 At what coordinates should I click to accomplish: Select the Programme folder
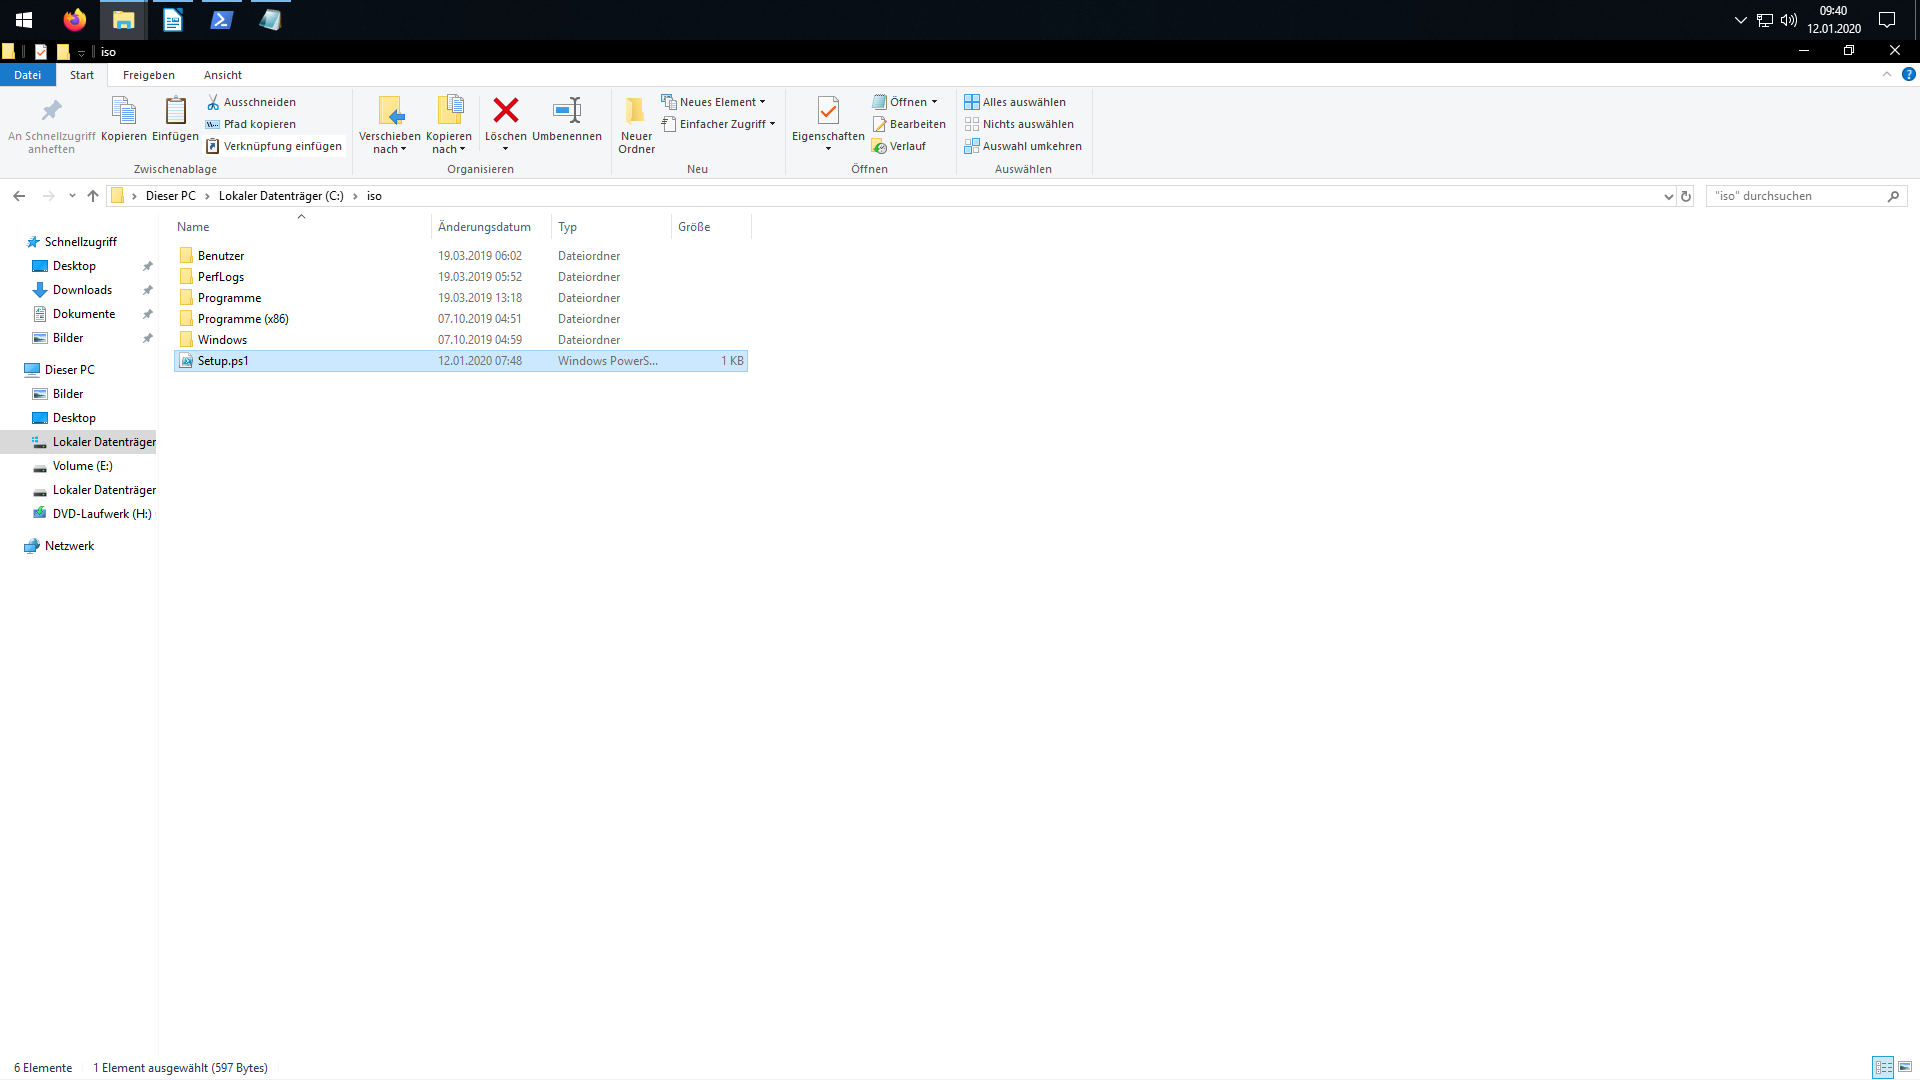pyautogui.click(x=461, y=298)
